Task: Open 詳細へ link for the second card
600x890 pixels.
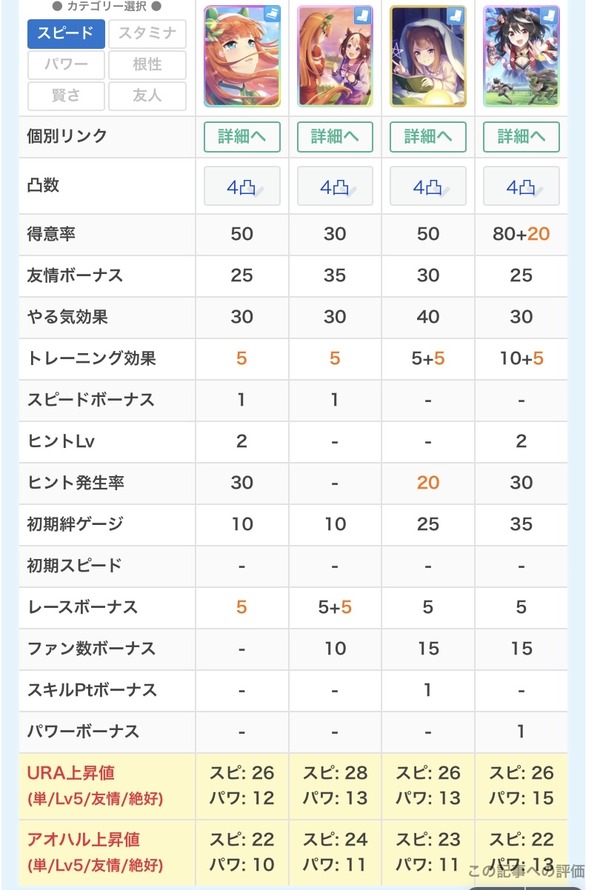Action: click(335, 137)
